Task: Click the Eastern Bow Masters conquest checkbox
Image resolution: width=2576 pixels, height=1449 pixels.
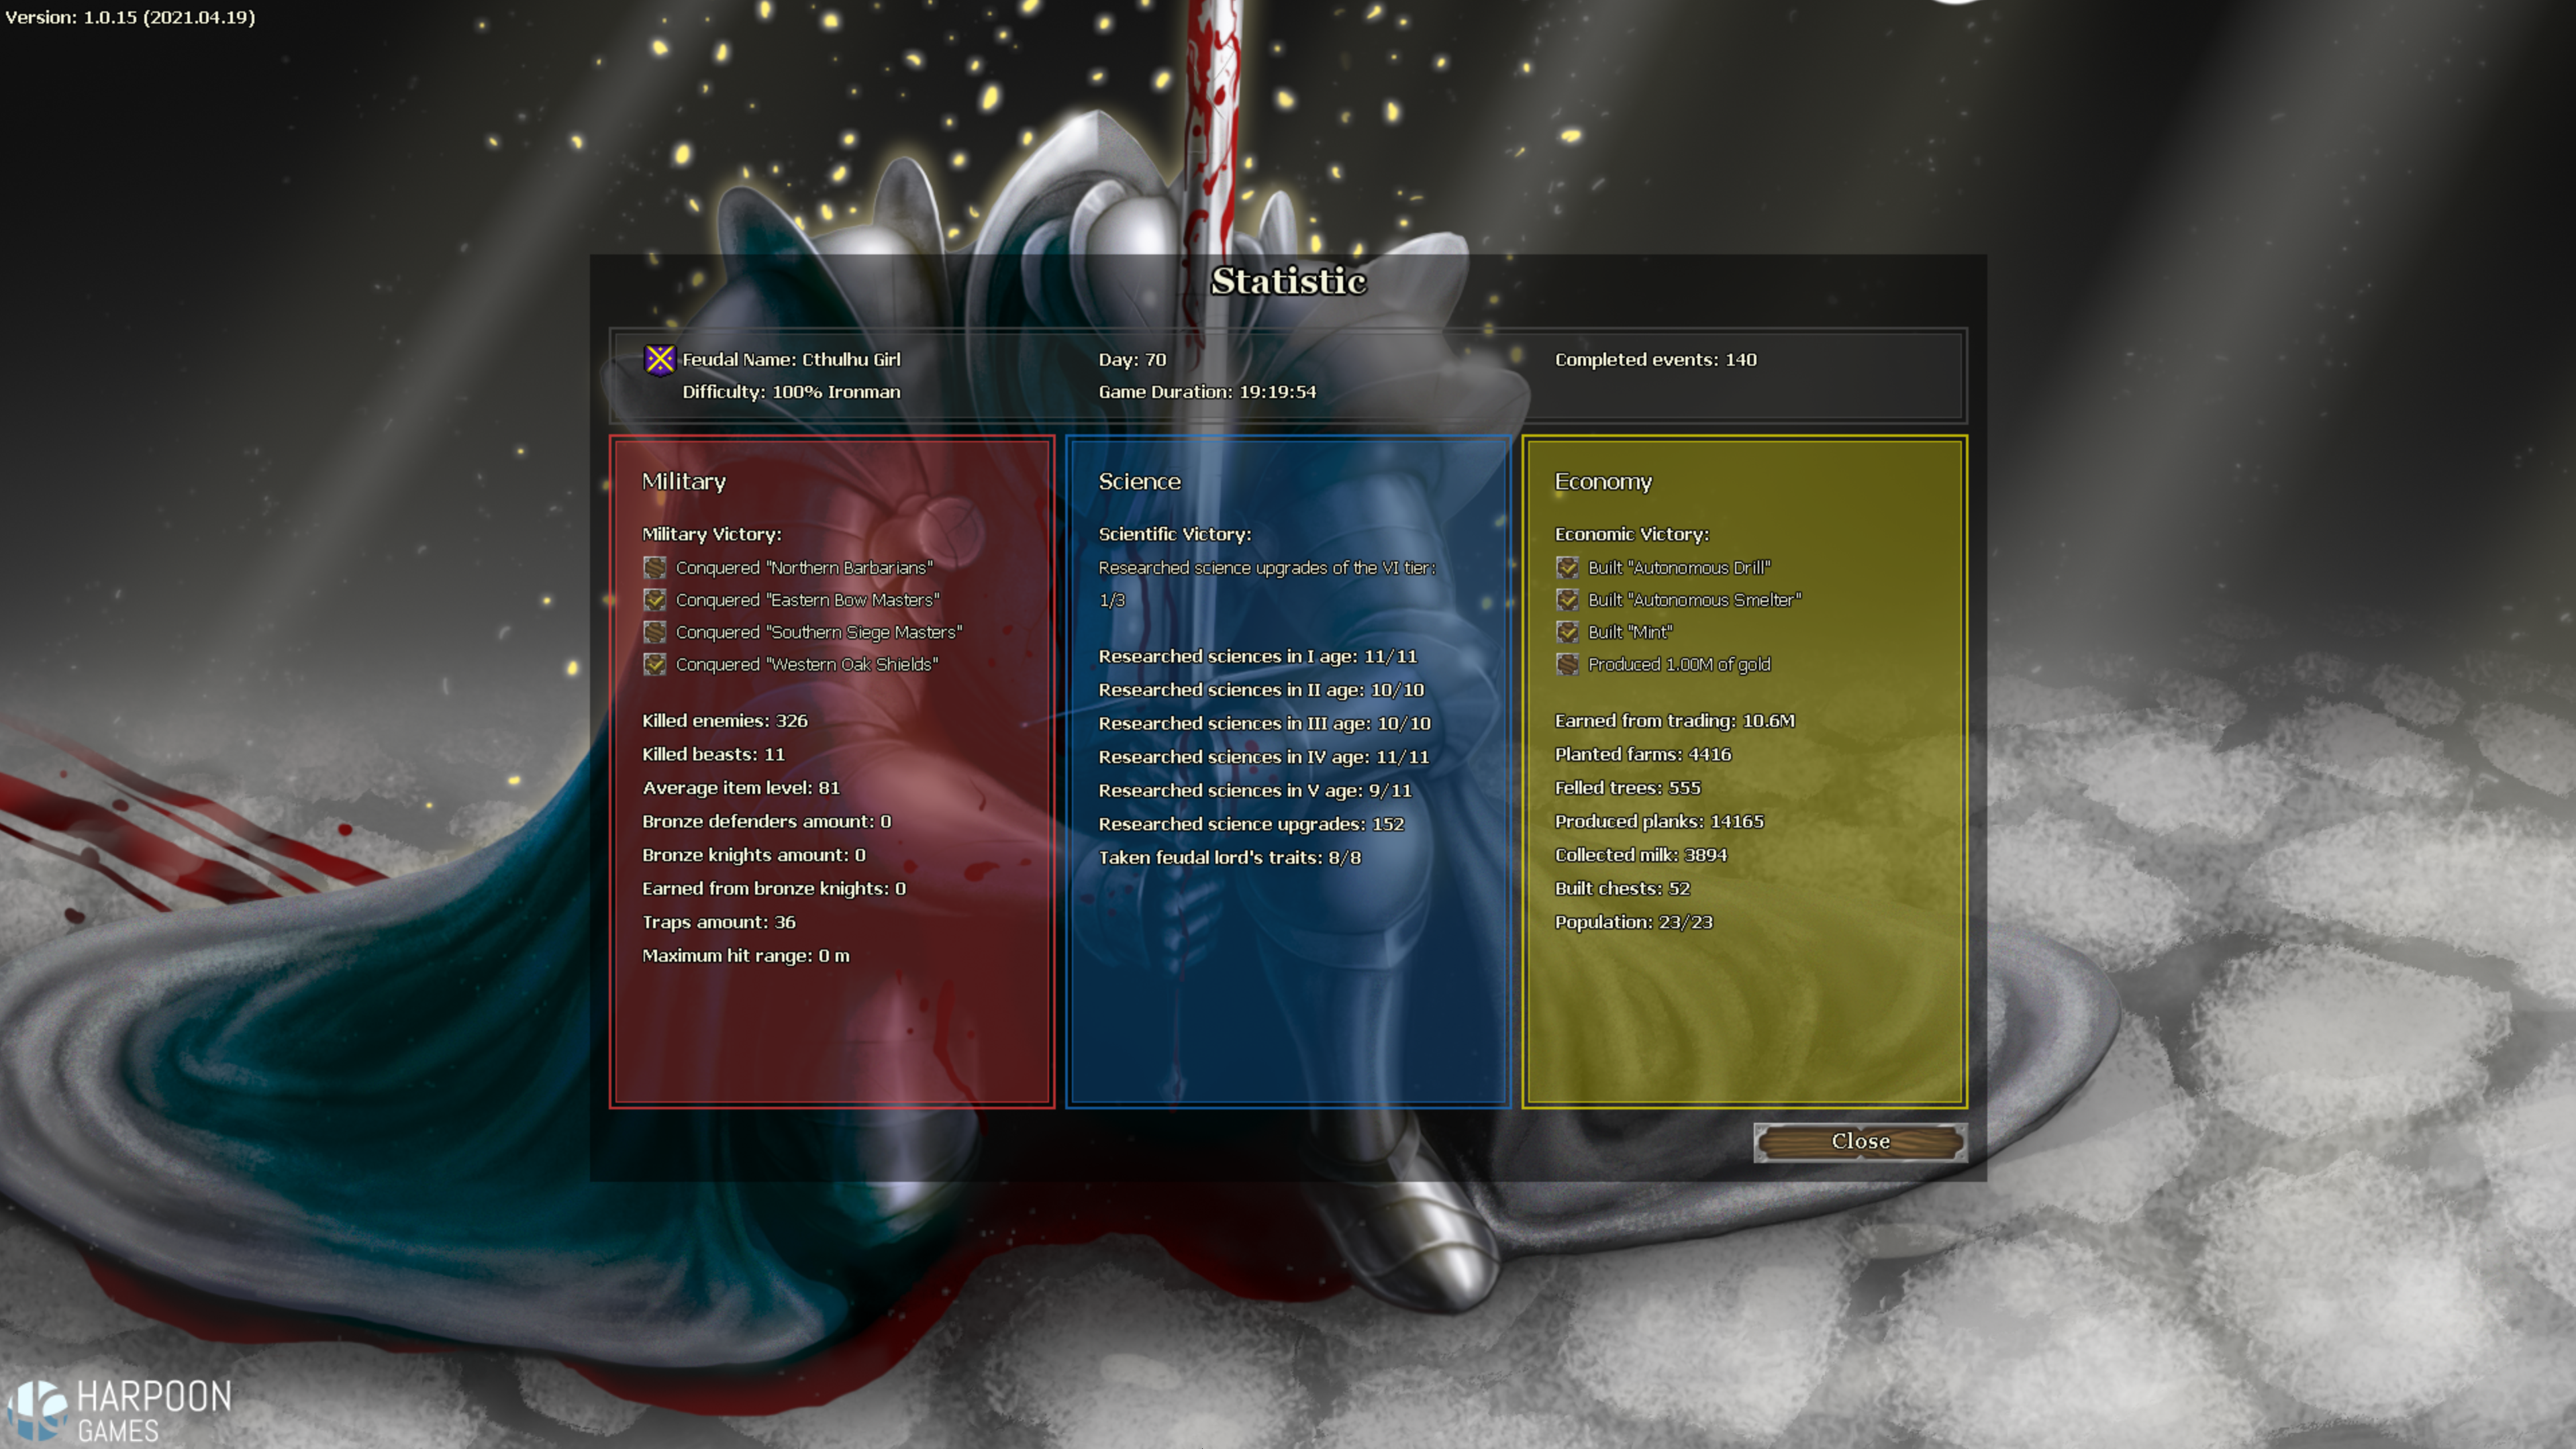Action: click(655, 599)
